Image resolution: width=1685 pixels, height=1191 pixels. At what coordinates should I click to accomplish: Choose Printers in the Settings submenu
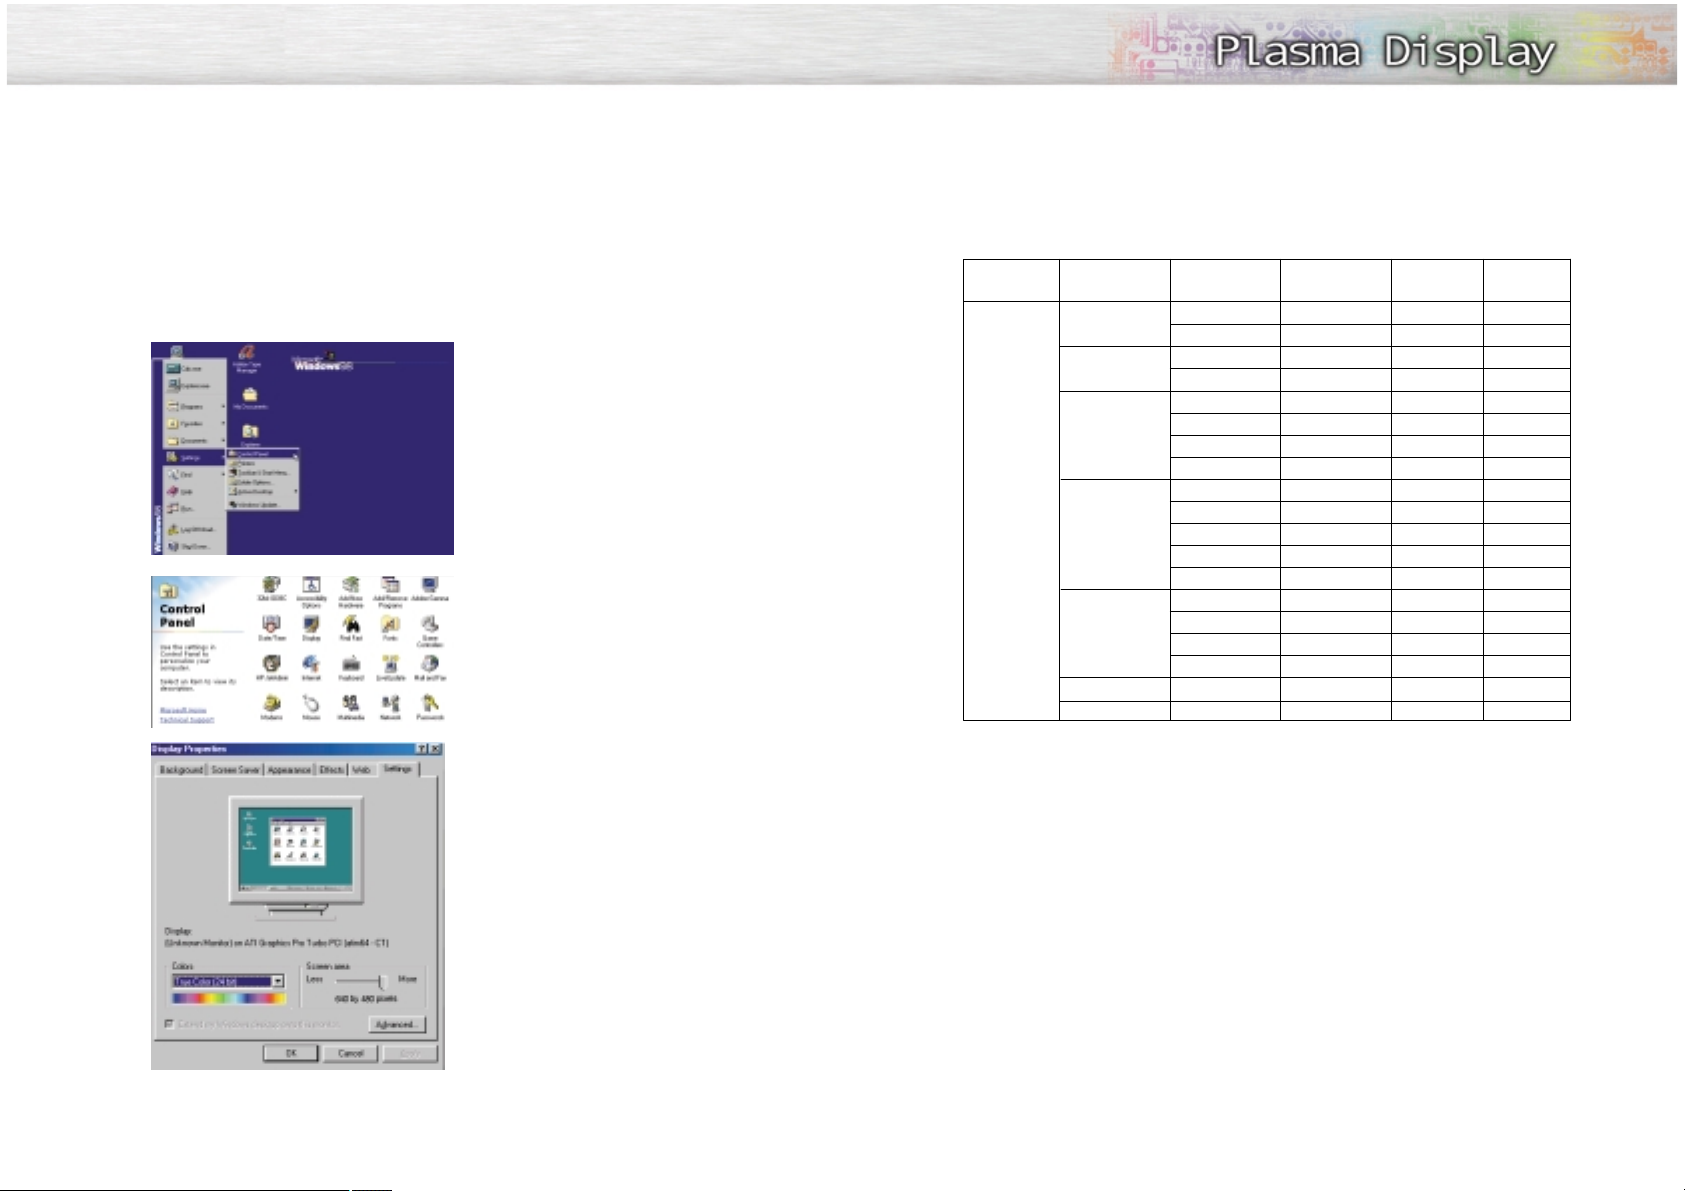pos(263,463)
